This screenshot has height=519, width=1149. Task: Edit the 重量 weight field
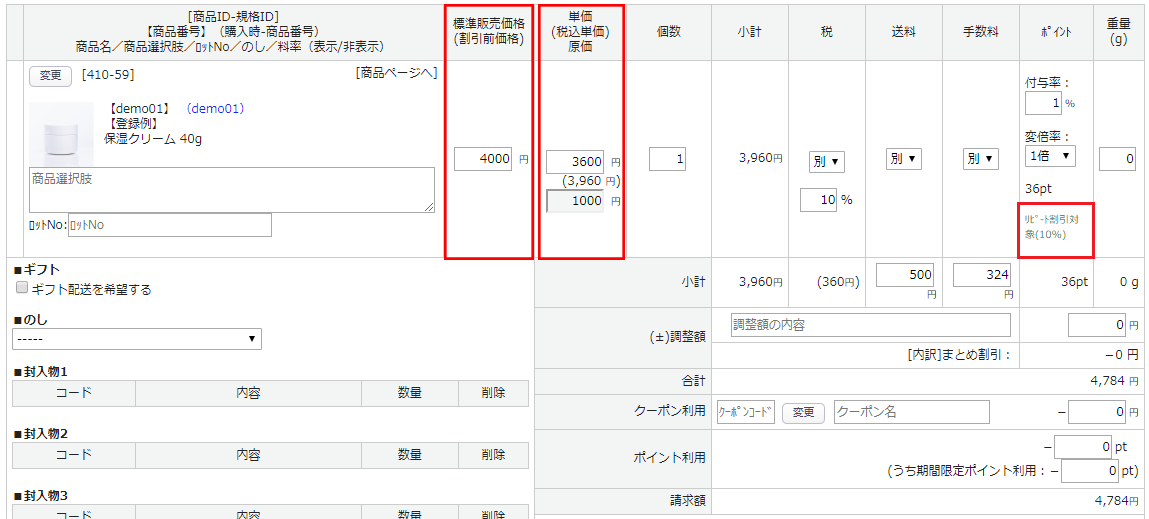tap(1117, 159)
